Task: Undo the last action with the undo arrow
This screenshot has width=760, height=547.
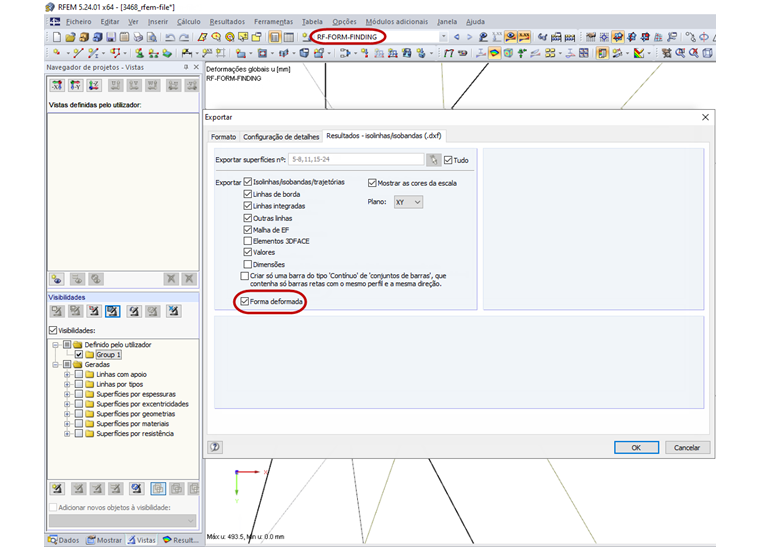Action: [x=170, y=37]
